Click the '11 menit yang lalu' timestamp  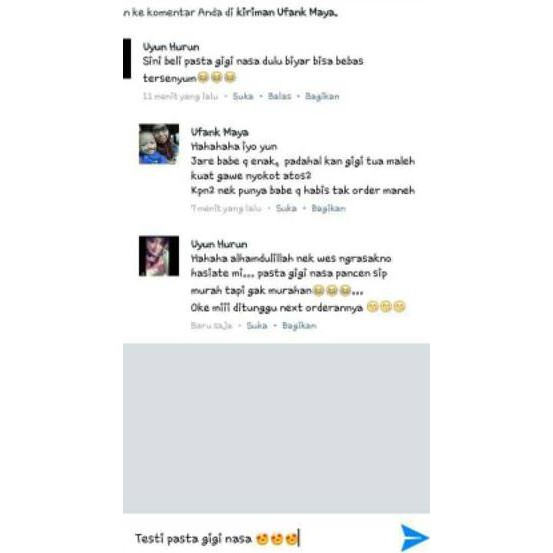coord(180,96)
